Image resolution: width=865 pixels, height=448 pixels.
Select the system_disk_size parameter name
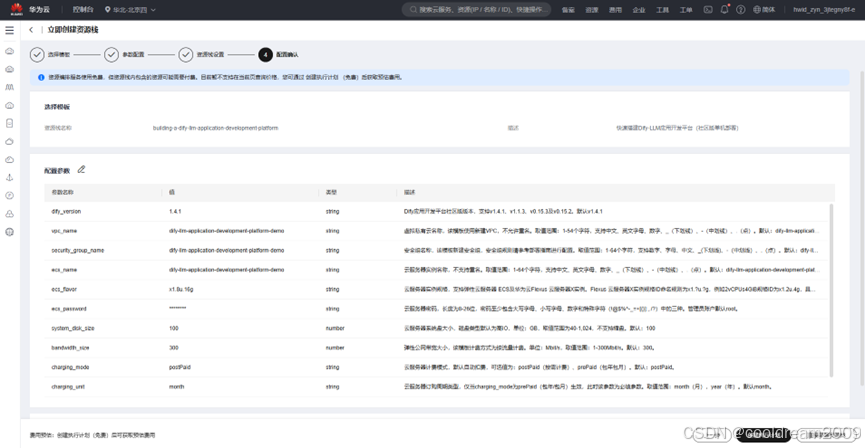(x=73, y=328)
